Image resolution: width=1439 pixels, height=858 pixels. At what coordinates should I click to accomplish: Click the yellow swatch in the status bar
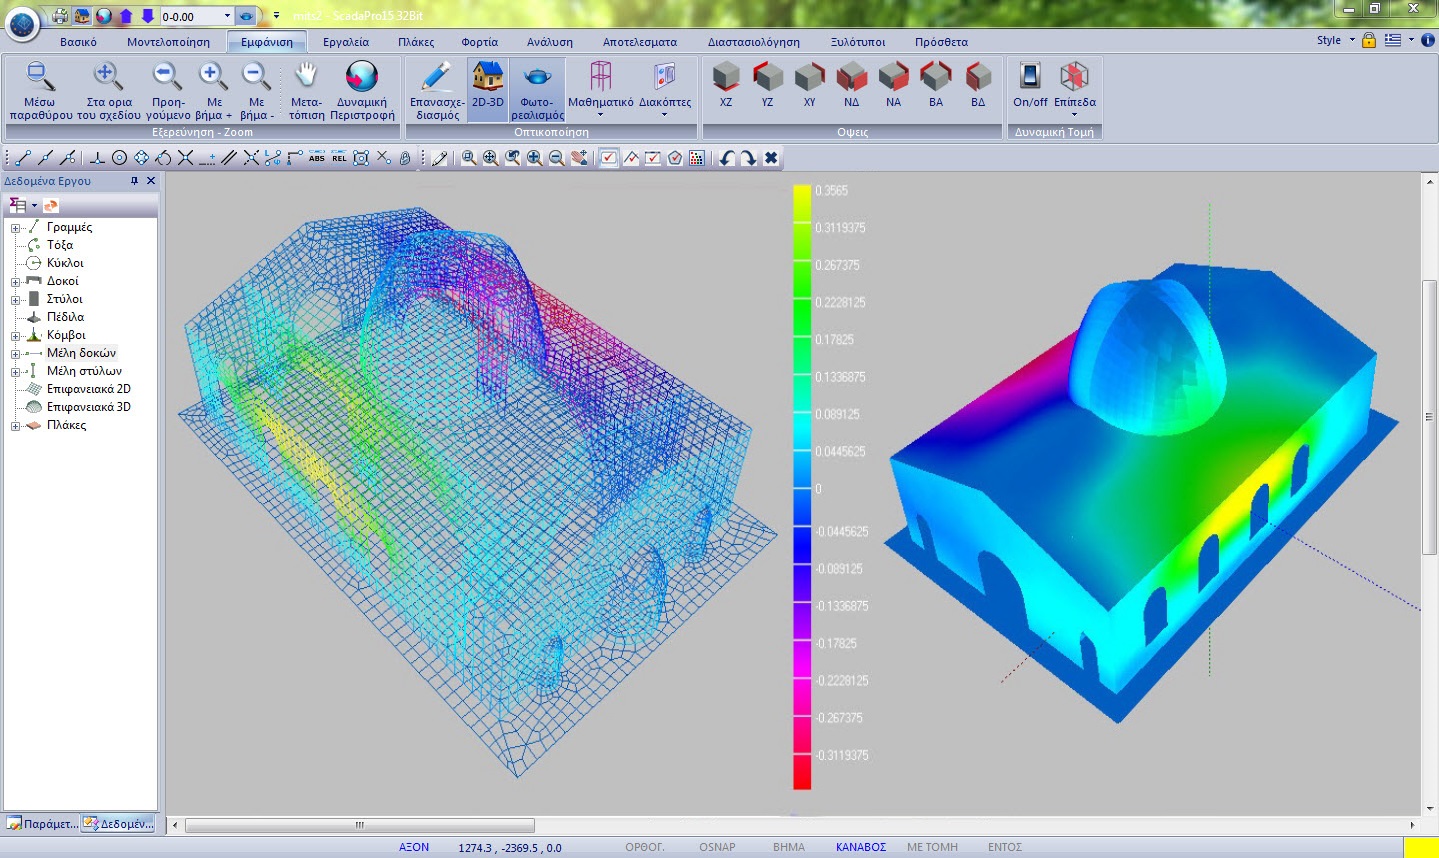1421,847
